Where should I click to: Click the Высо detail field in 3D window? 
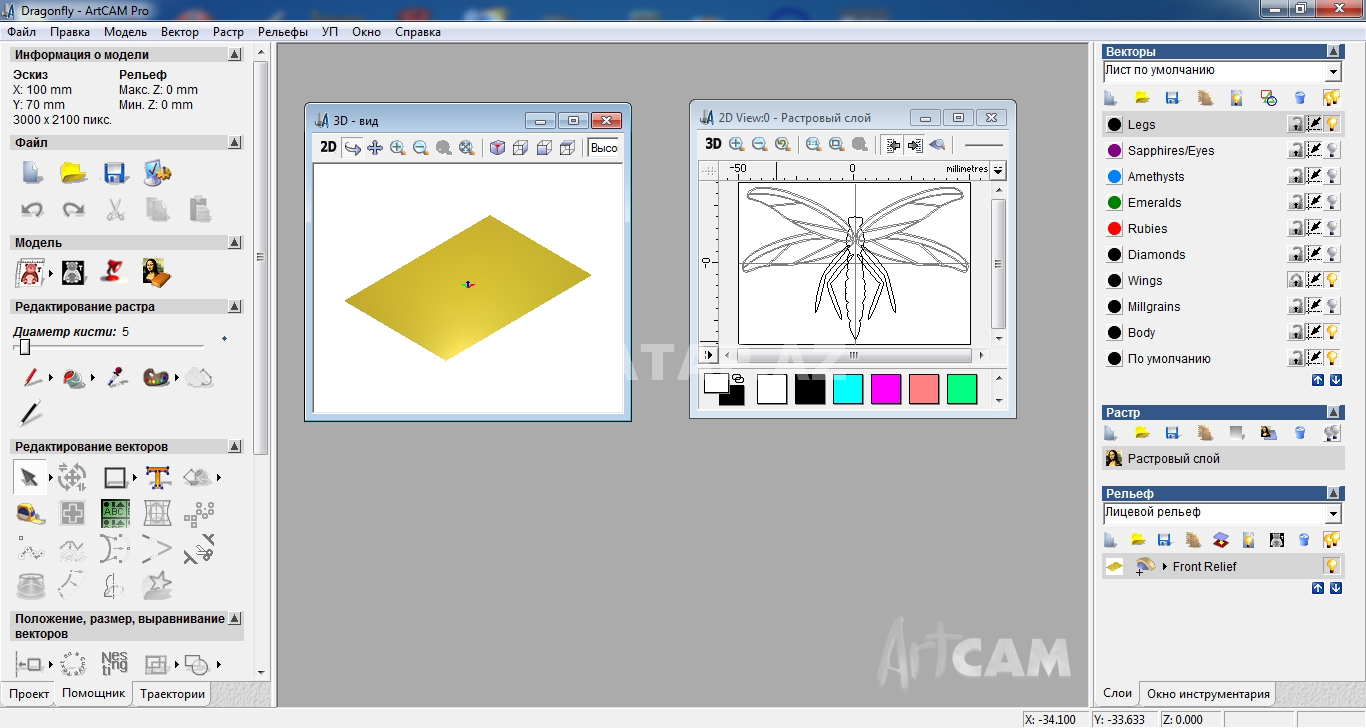604,148
